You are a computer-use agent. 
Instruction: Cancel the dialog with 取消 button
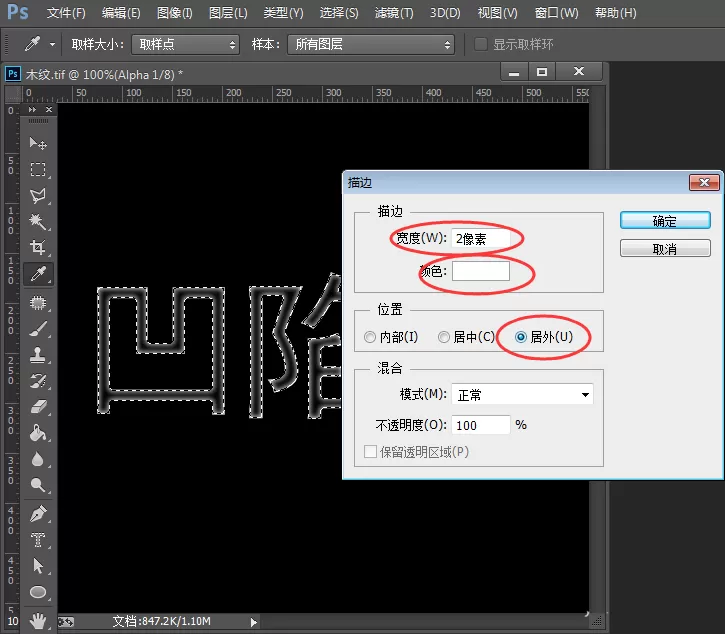[665, 248]
